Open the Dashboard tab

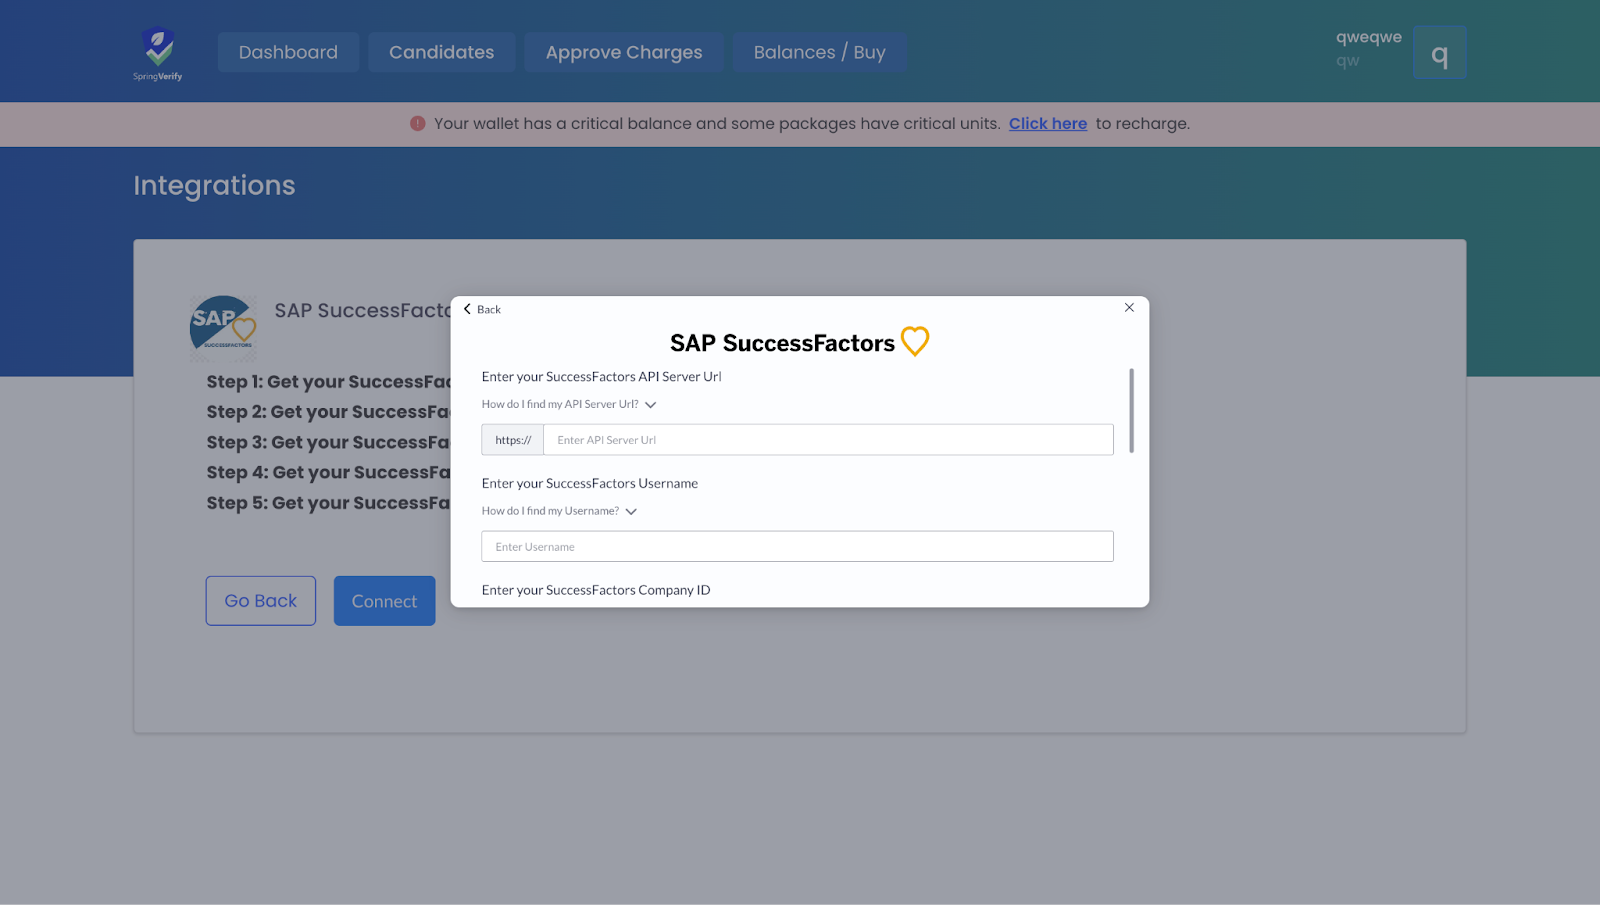coord(288,52)
